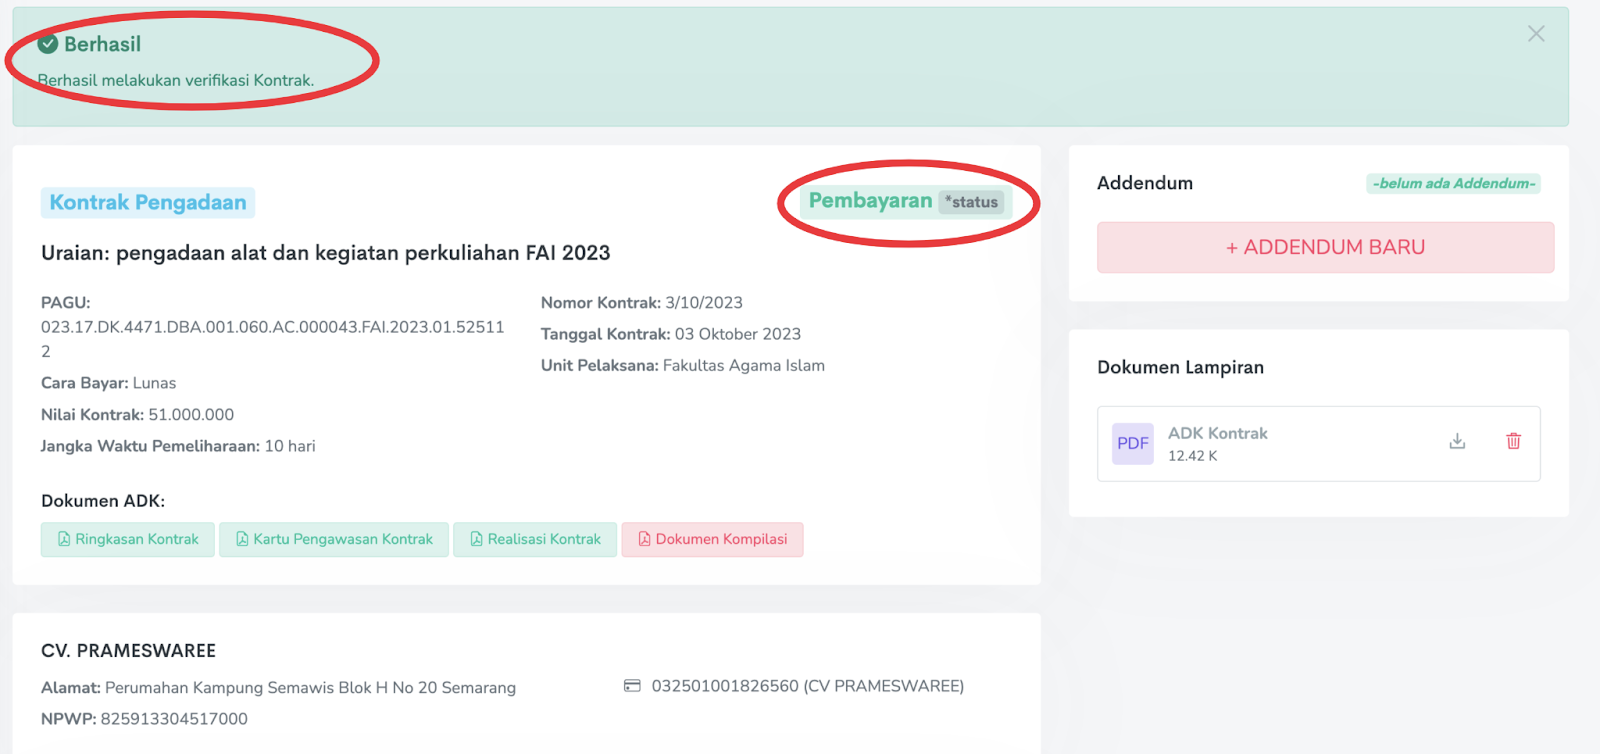Click the 12.42 K file size text

pos(1192,456)
